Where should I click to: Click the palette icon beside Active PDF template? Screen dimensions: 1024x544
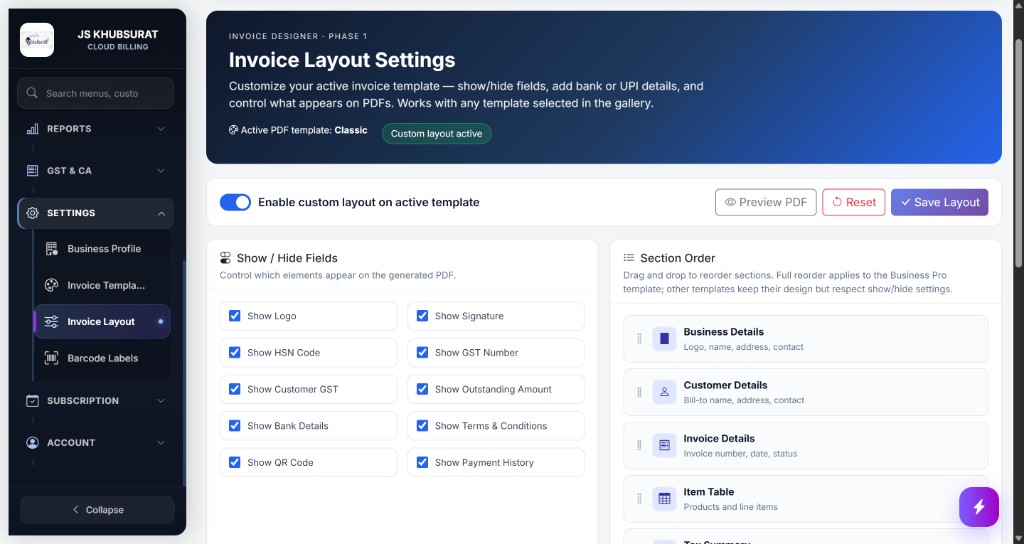pos(233,130)
